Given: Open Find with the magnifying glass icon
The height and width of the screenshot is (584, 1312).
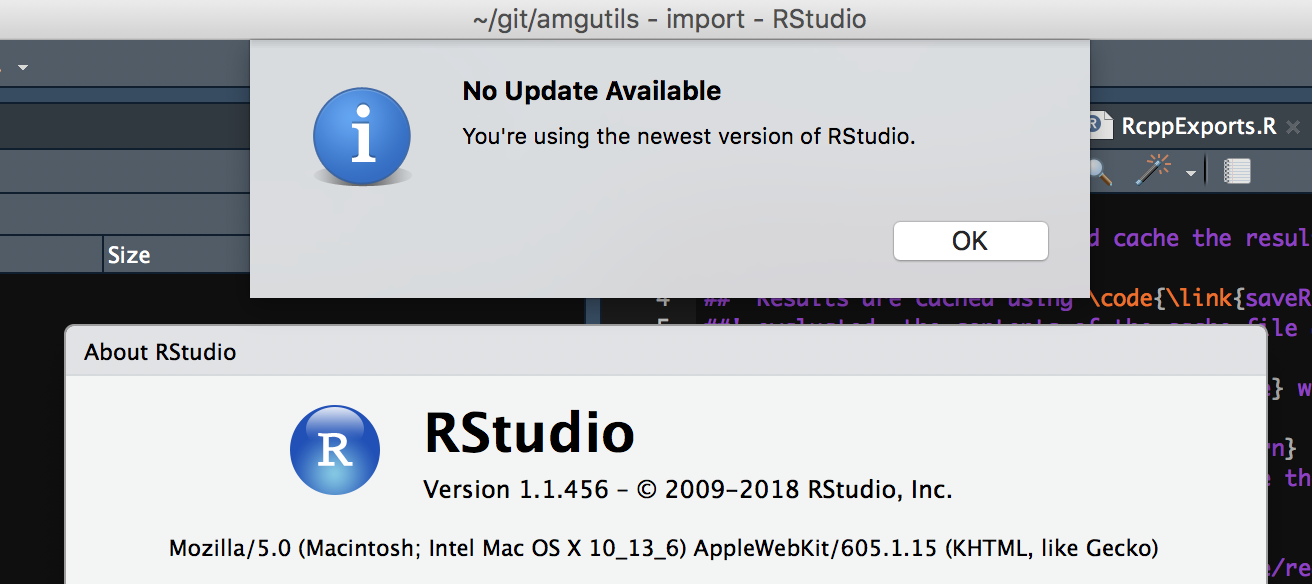Looking at the screenshot, I should click(1098, 172).
